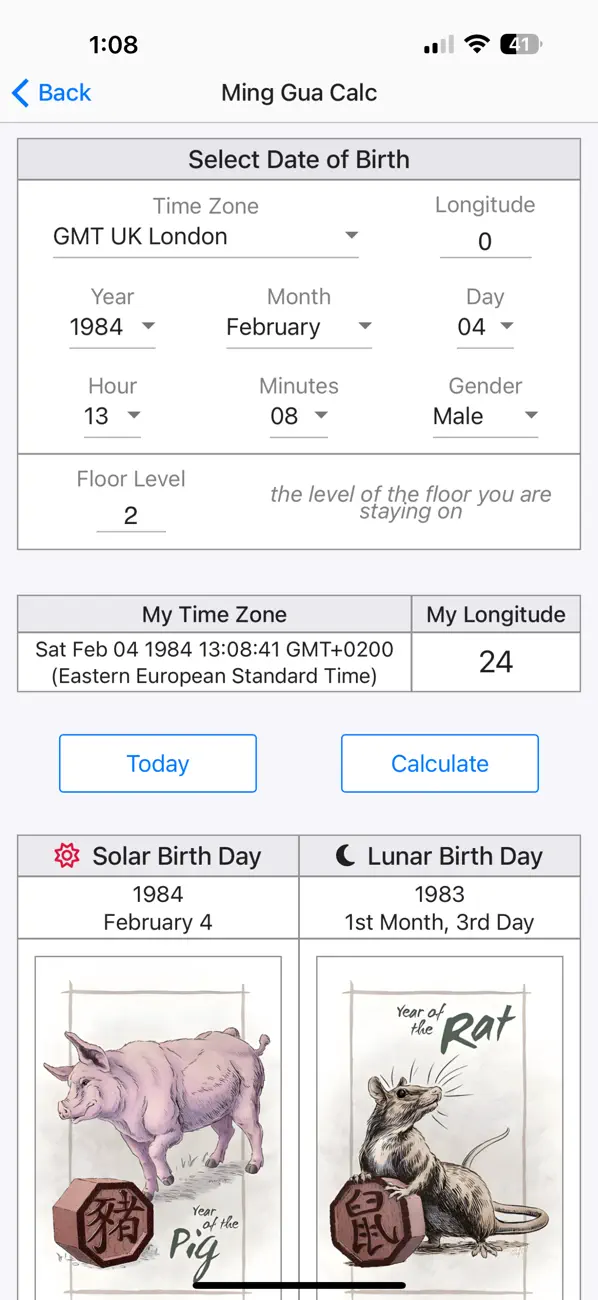Tap the Wi-Fi icon in status bar
Image resolution: width=598 pixels, height=1300 pixels.
[476, 43]
